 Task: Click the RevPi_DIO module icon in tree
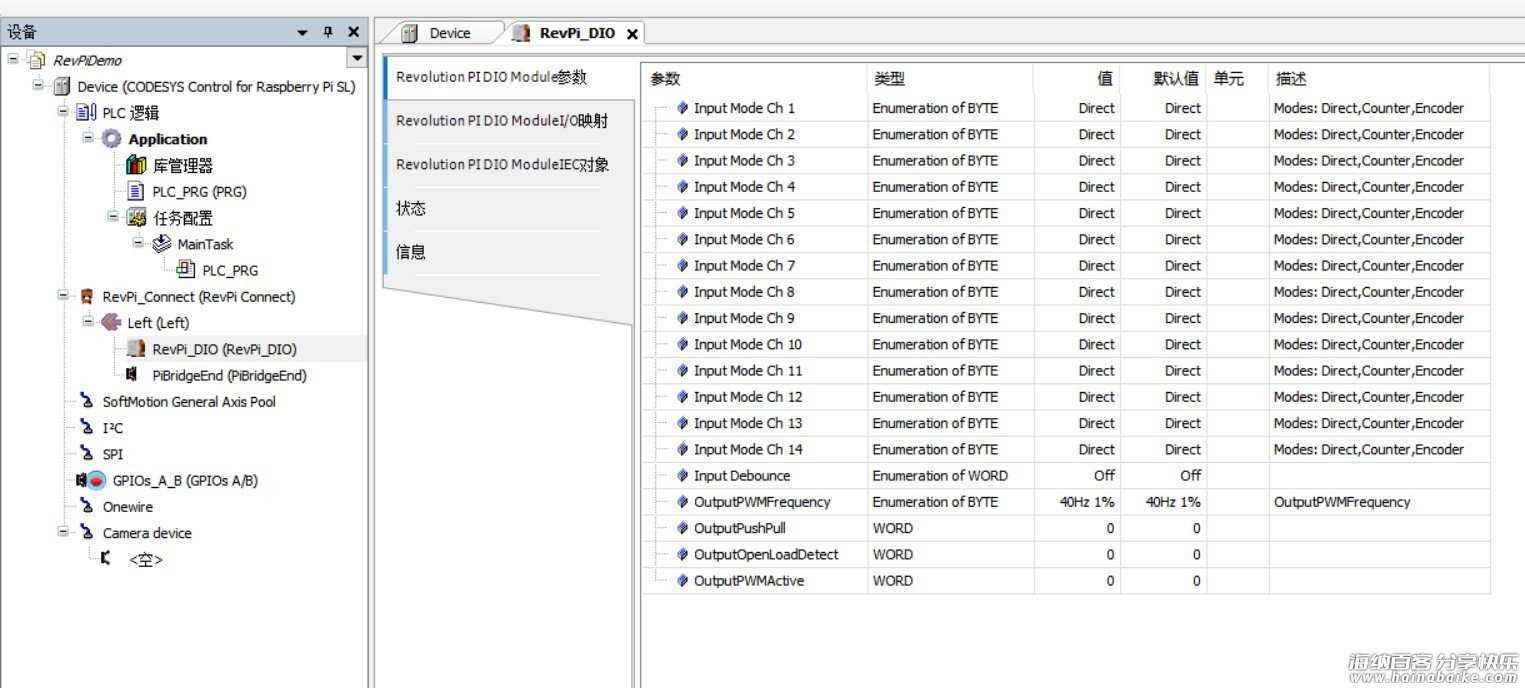[137, 349]
